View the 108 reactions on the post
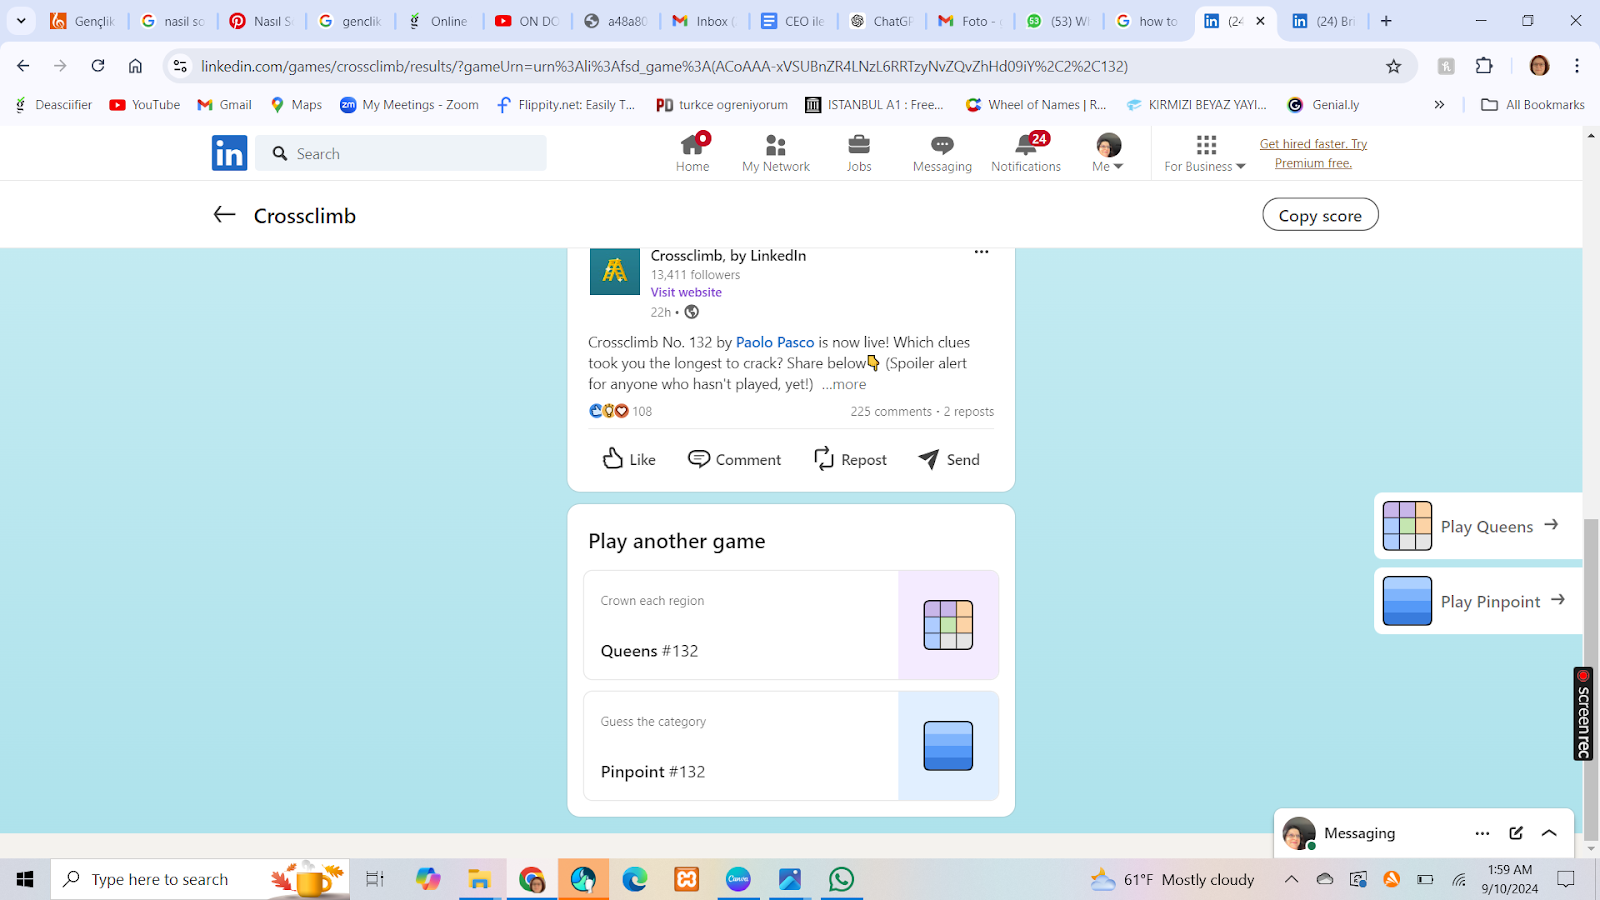 pyautogui.click(x=620, y=411)
